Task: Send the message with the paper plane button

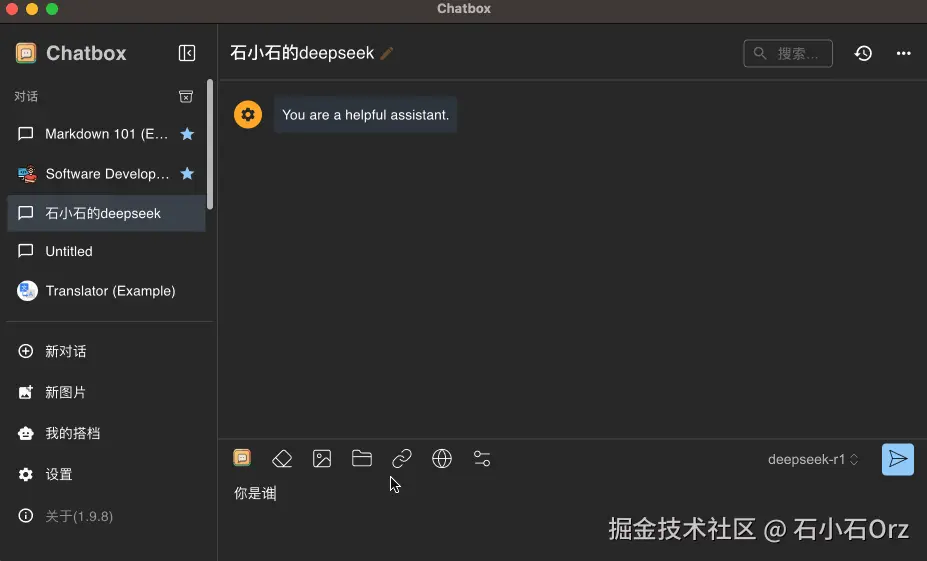Action: (897, 459)
